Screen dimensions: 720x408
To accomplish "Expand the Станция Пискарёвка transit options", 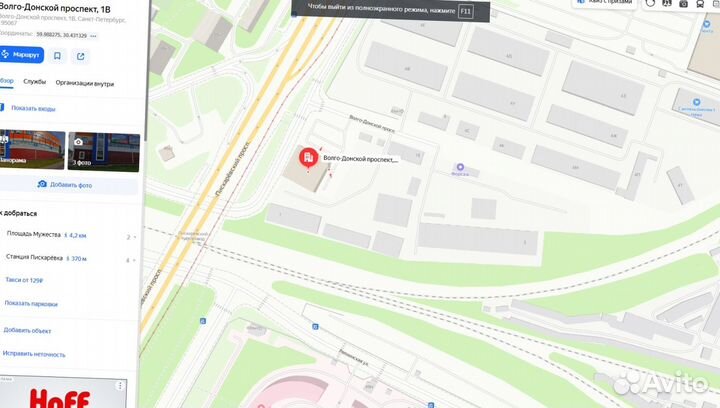I will pos(131,260).
